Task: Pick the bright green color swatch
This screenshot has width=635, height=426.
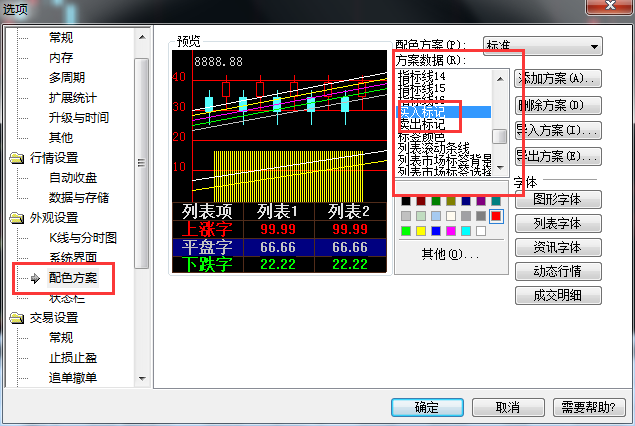Action: point(406,231)
